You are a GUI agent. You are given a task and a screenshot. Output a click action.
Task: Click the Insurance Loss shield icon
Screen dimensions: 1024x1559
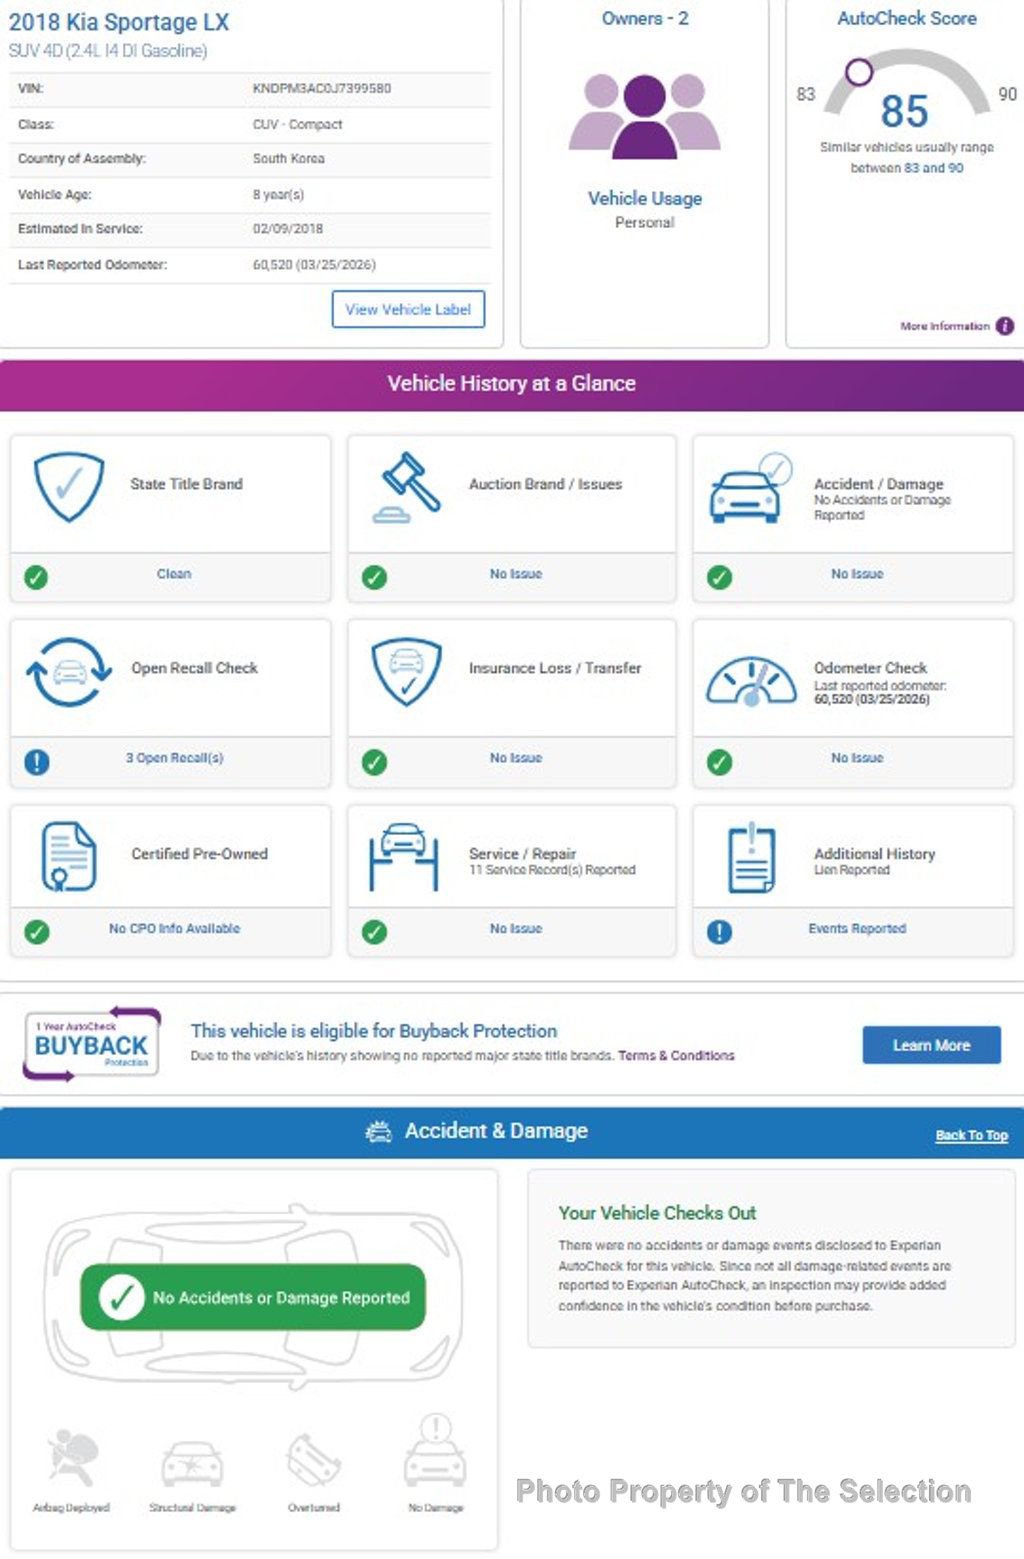tap(406, 671)
